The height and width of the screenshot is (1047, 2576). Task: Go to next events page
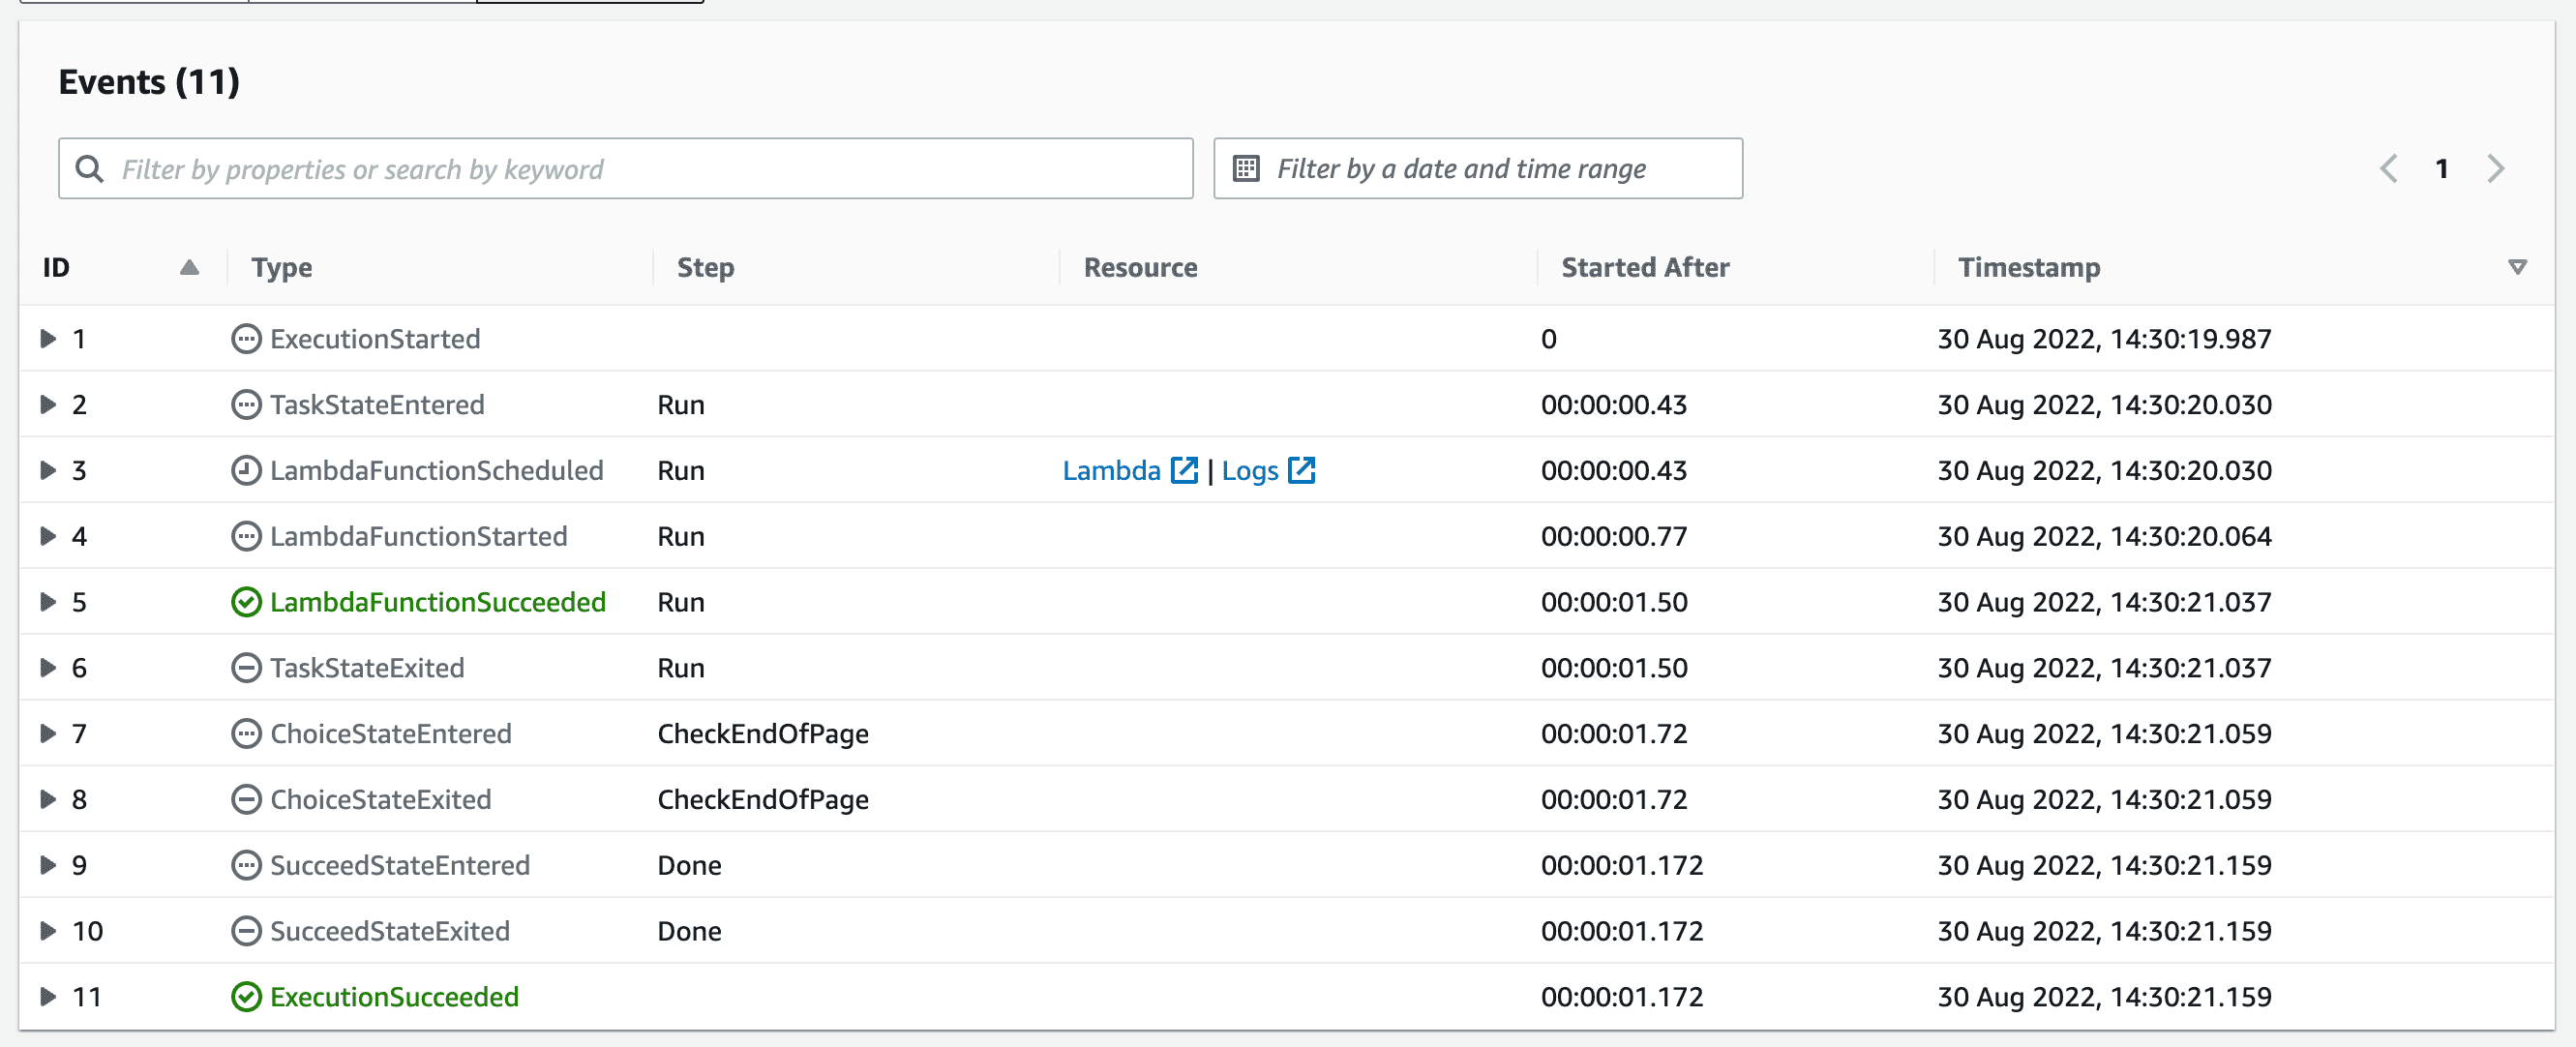[2495, 169]
